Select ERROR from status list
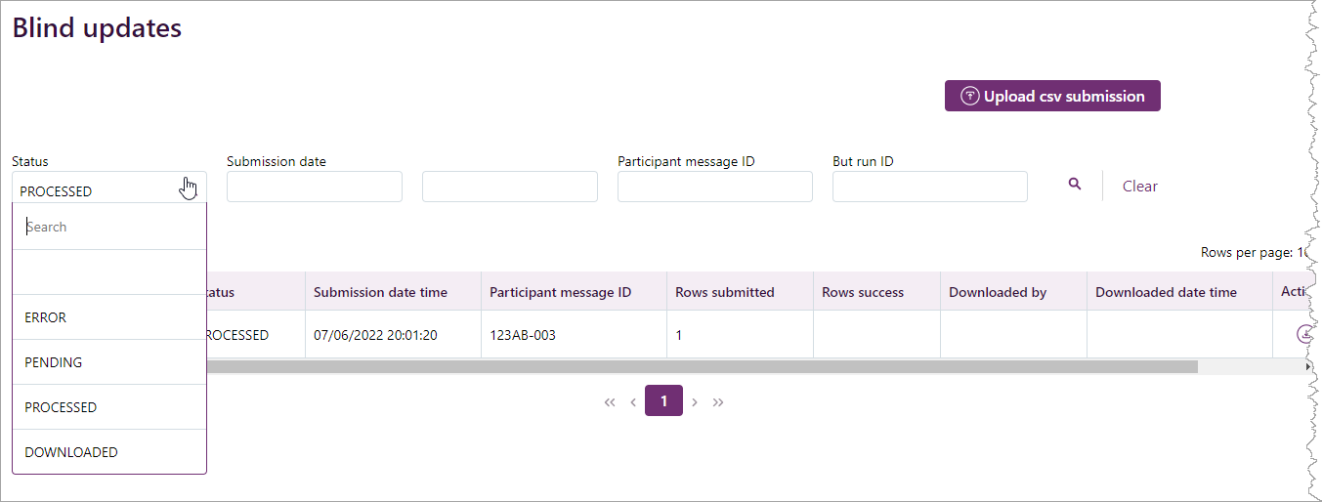Viewport: 1322px width, 502px height. 109,317
